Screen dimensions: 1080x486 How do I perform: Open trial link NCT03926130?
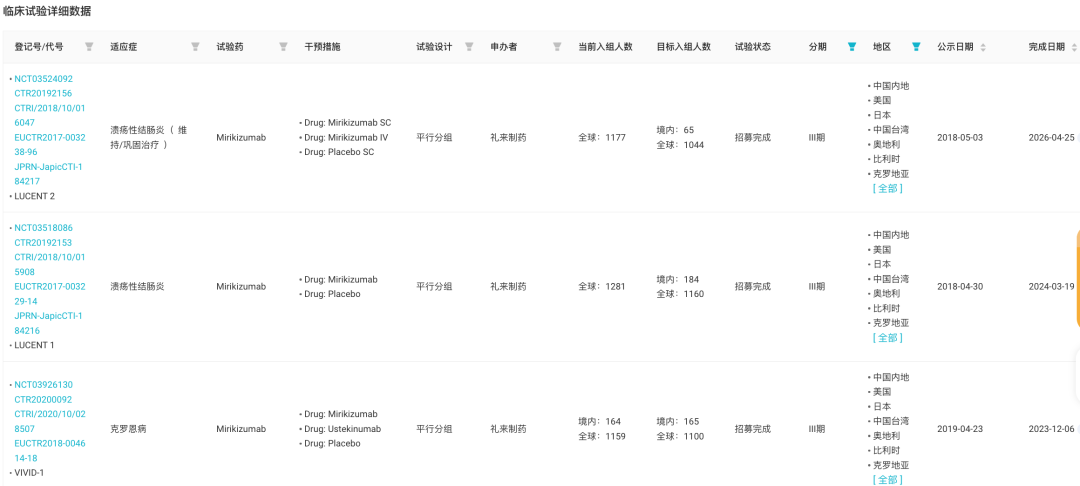tap(43, 384)
